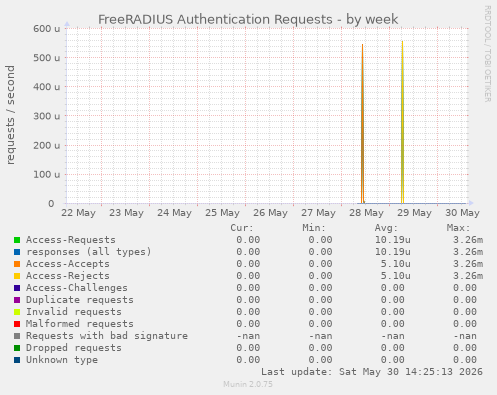The width and height of the screenshot is (497, 395).
Task: Click the dark blue Access-Challenges swatch
Action: pyautogui.click(x=17, y=288)
